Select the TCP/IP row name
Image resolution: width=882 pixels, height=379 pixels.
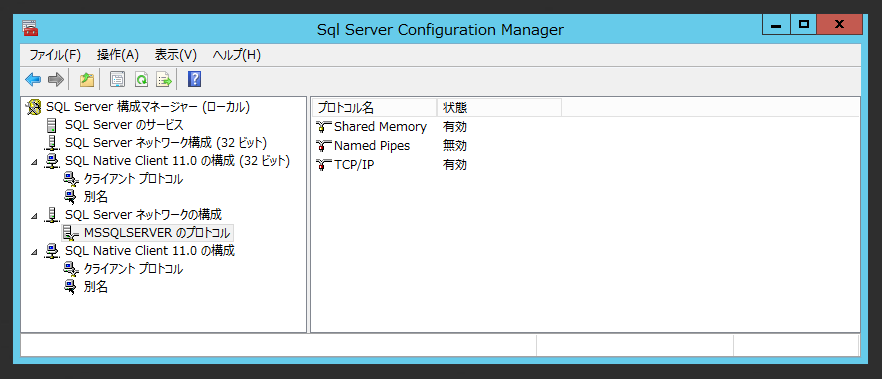pos(354,165)
